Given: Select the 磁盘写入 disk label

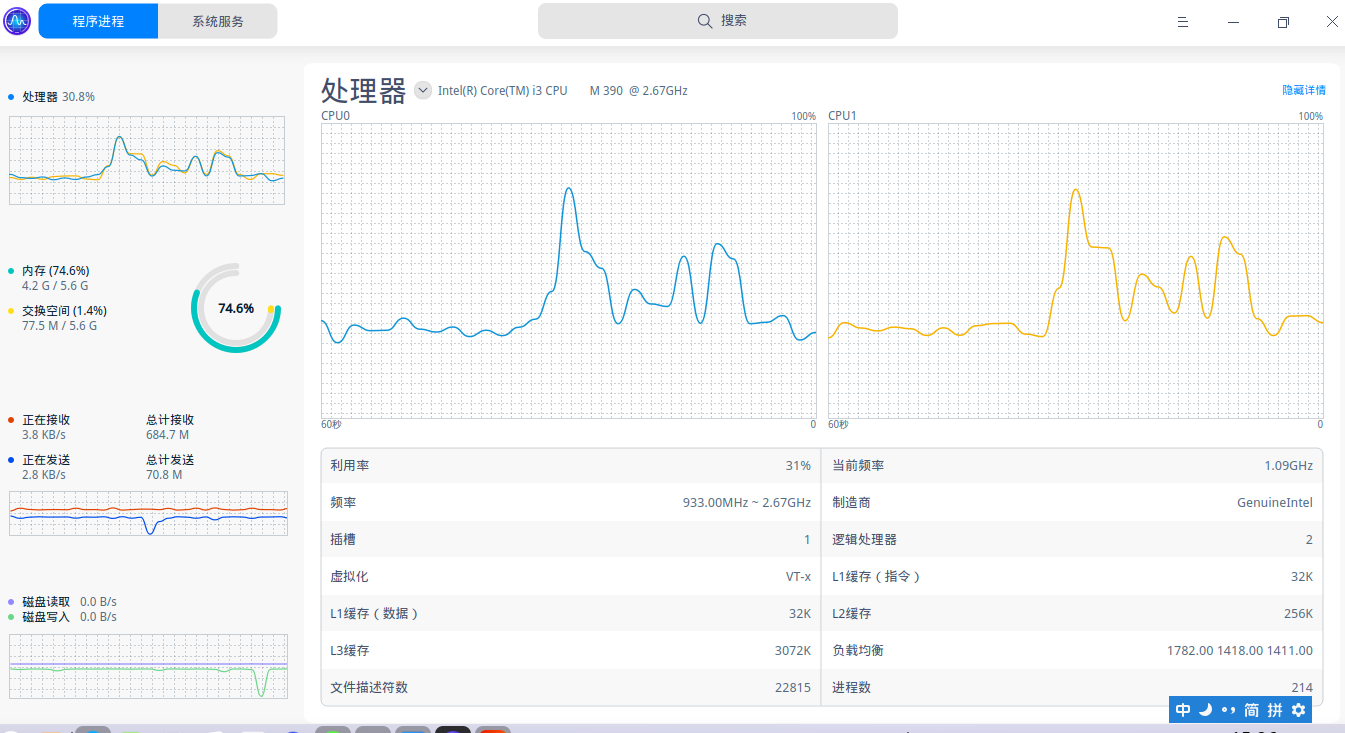Looking at the screenshot, I should click(x=46, y=617).
